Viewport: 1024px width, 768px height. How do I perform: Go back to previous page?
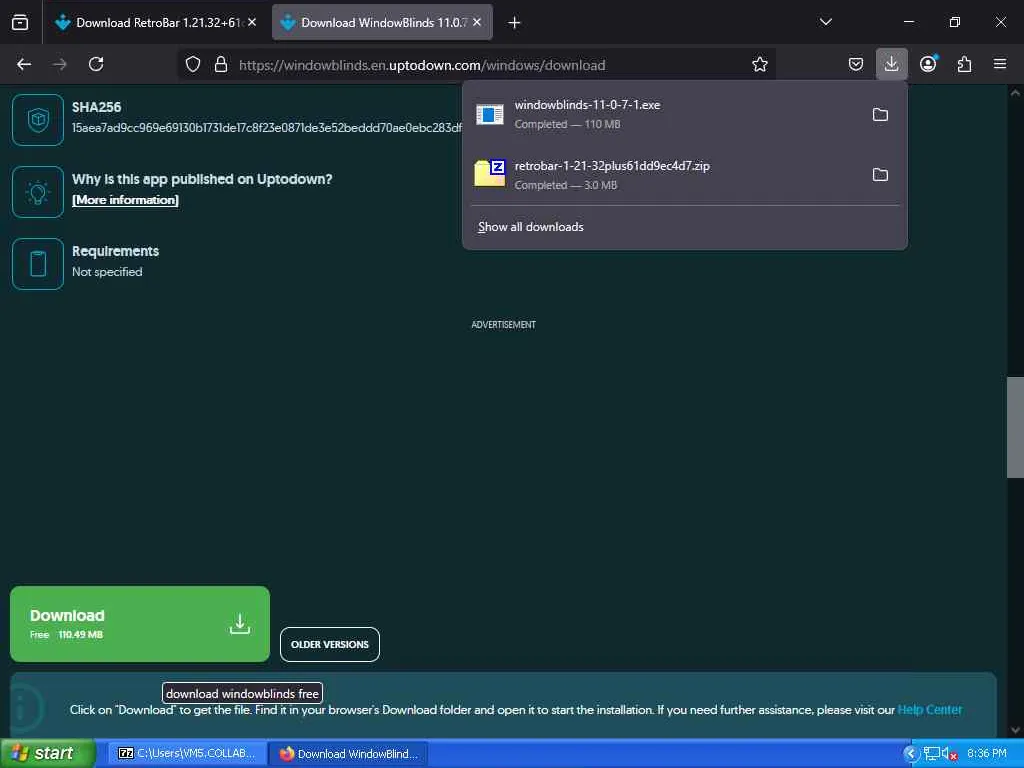pos(24,64)
